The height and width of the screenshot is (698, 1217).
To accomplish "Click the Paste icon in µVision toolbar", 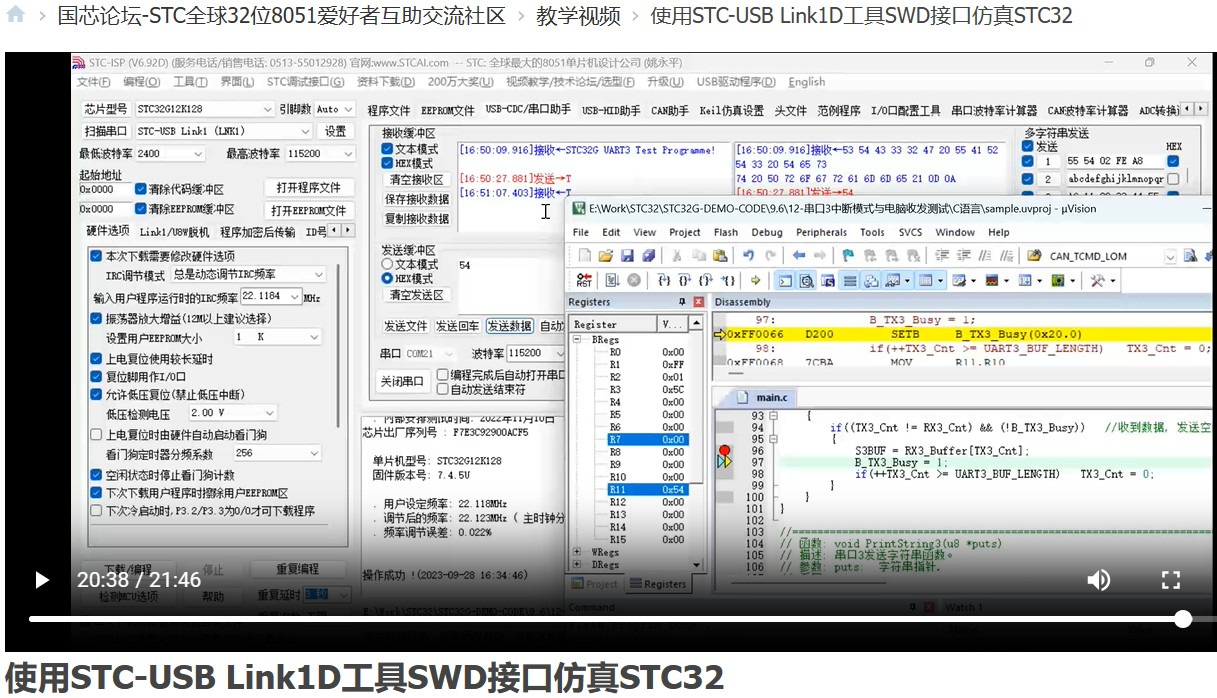I will 718,256.
